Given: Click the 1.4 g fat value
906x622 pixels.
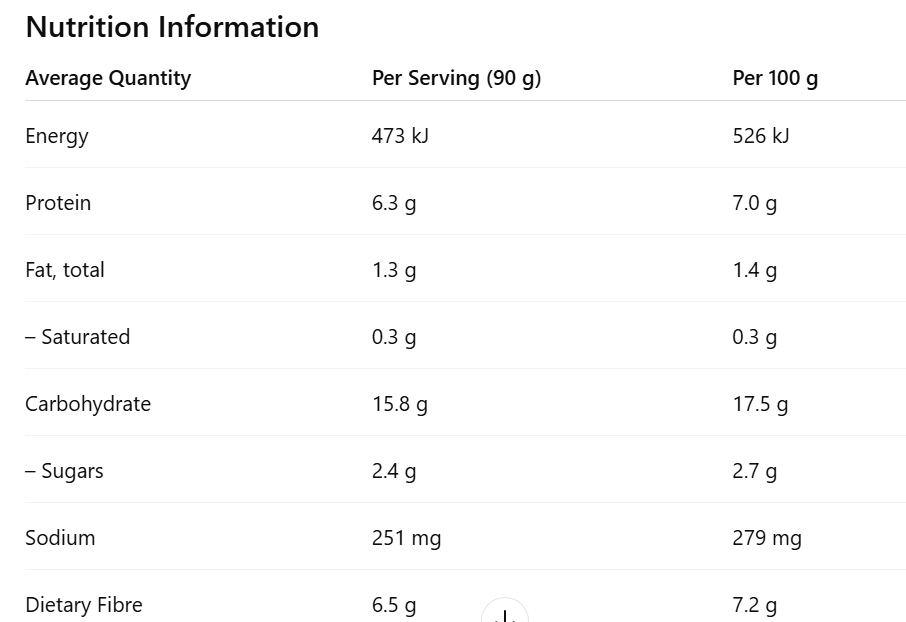Looking at the screenshot, I should (755, 270).
